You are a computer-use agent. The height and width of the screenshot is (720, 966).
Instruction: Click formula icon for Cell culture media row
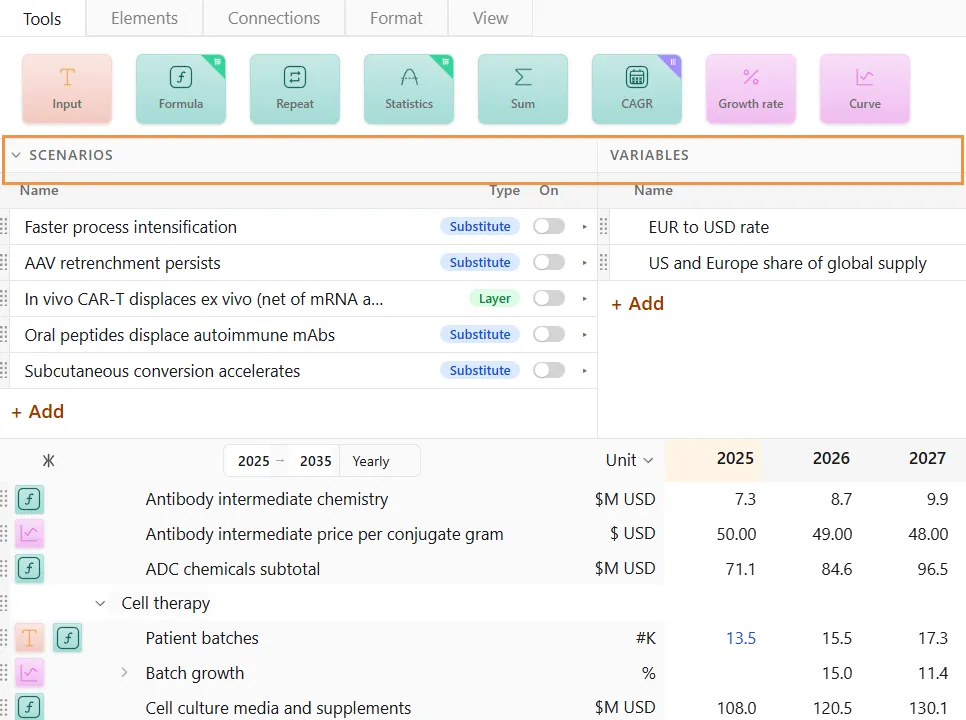pos(29,707)
